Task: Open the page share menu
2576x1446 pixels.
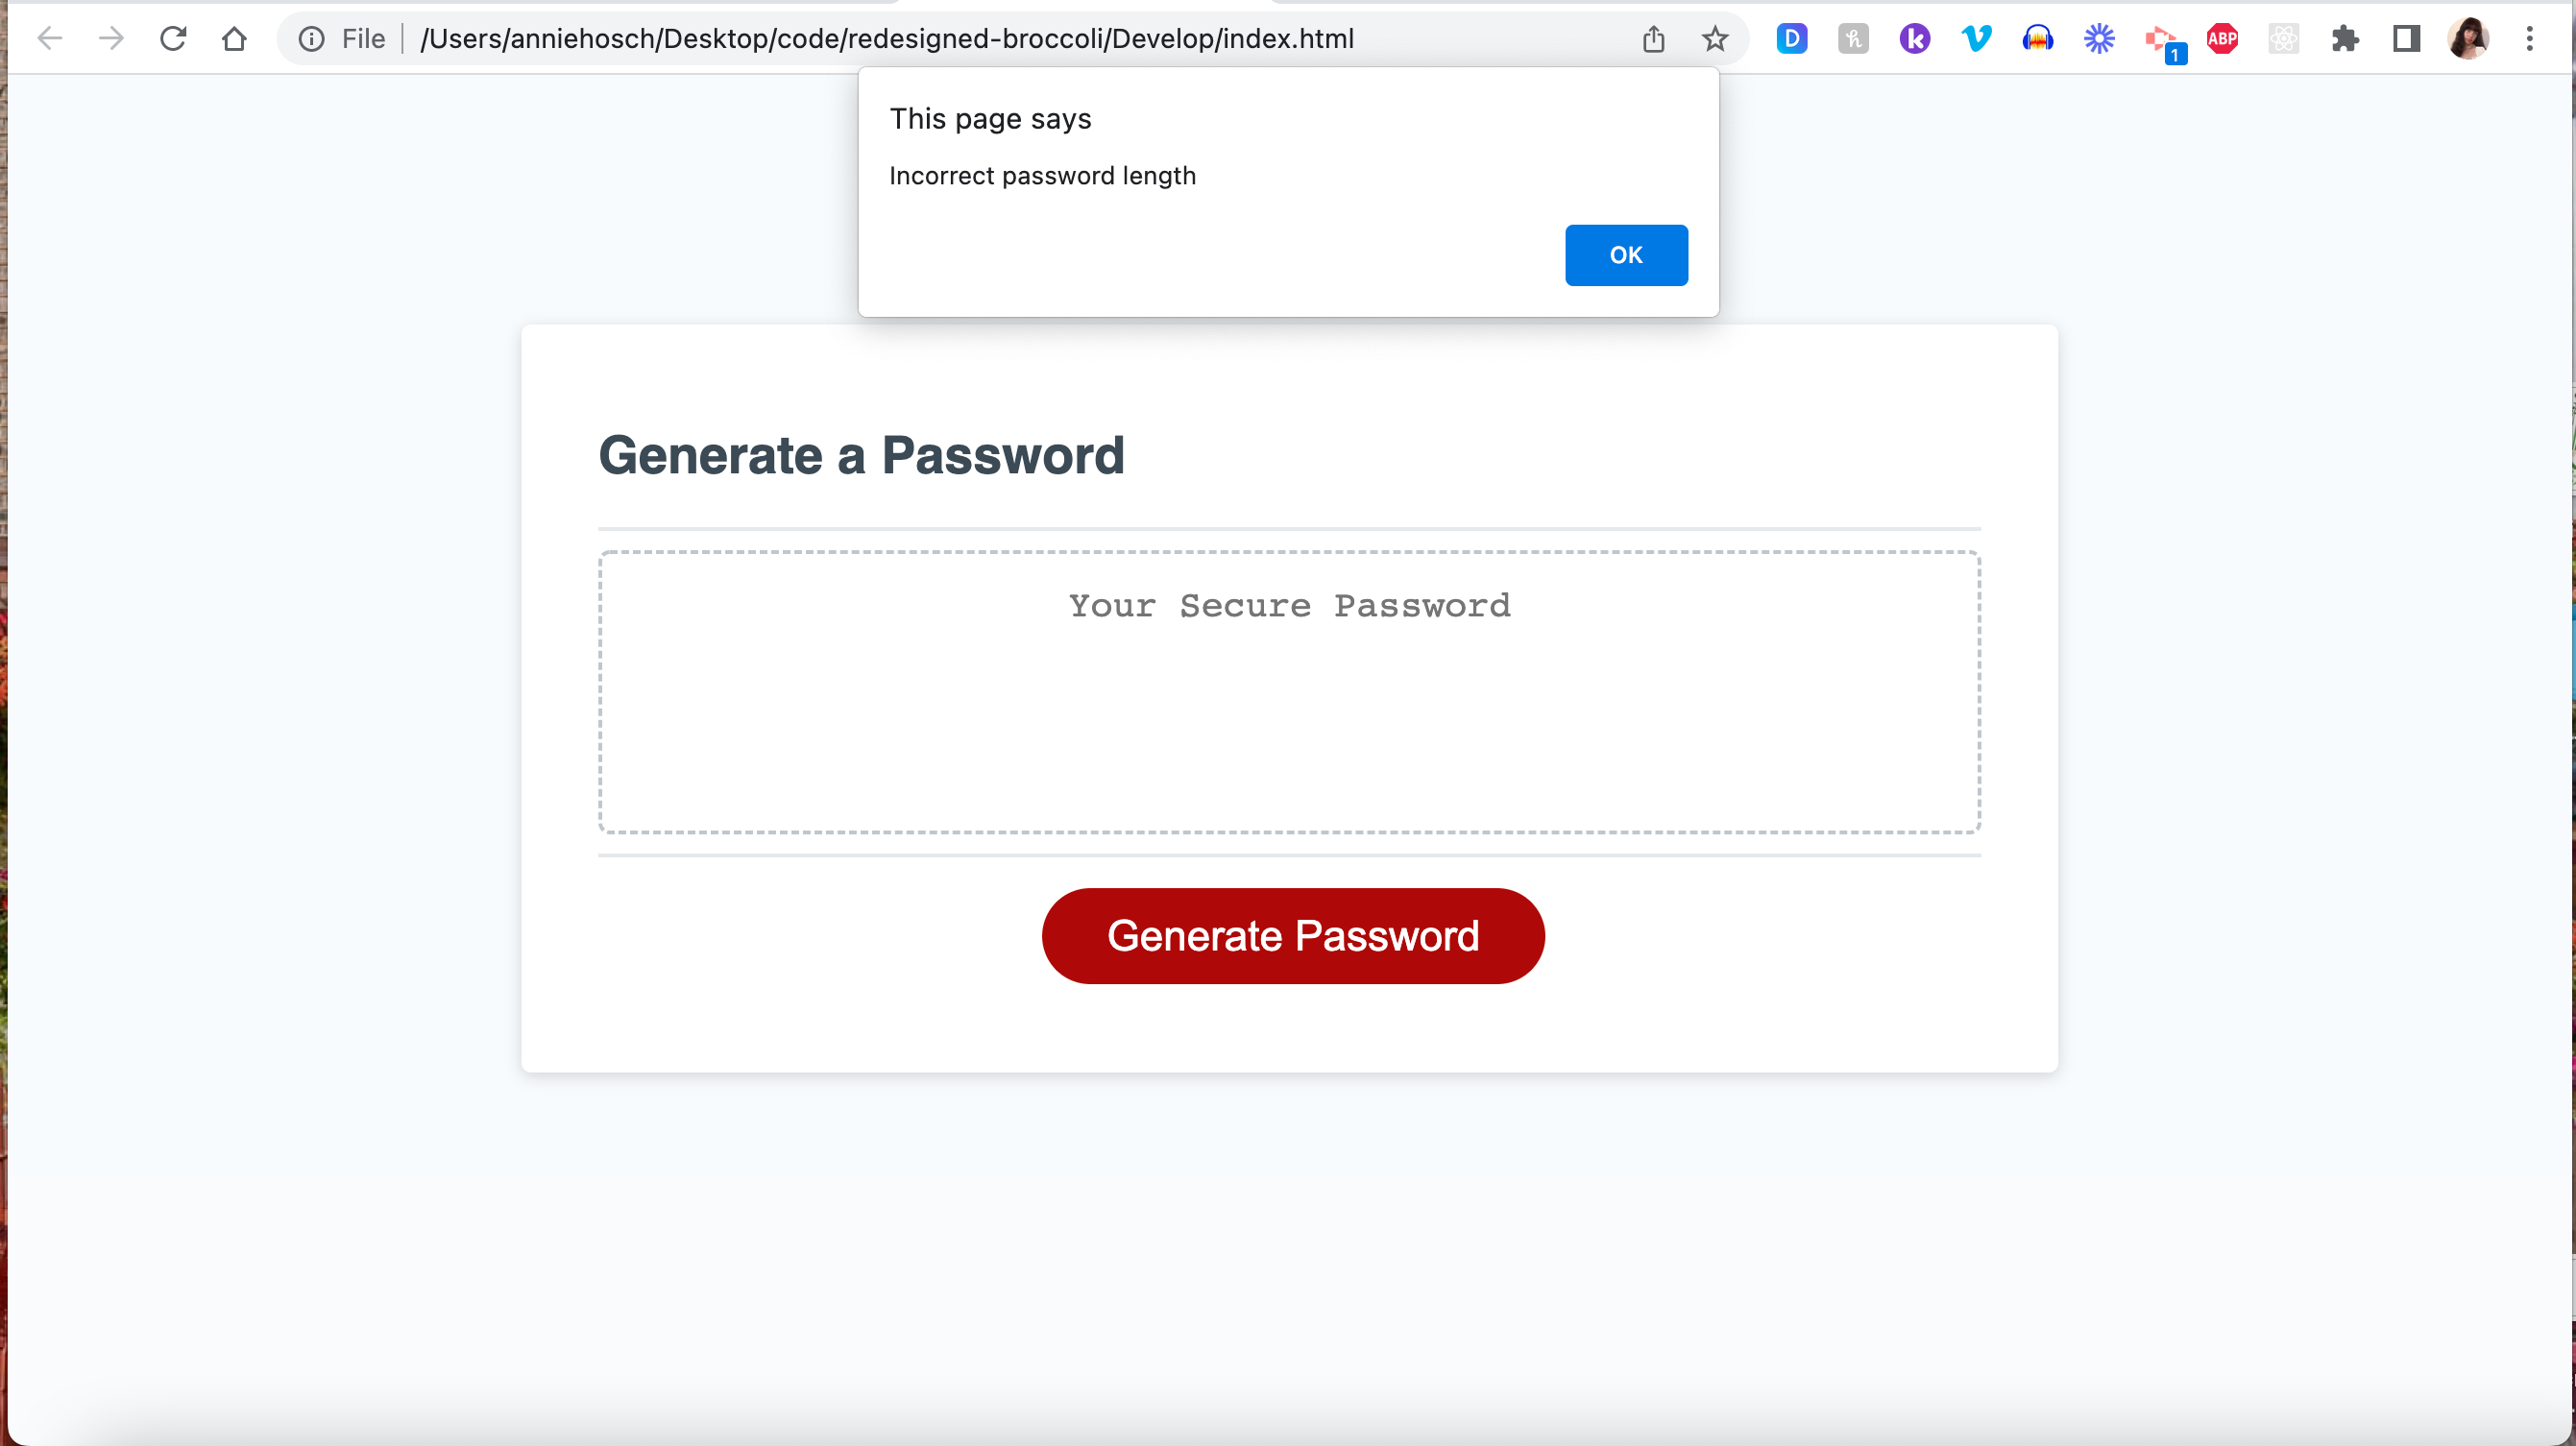Action: [1653, 38]
